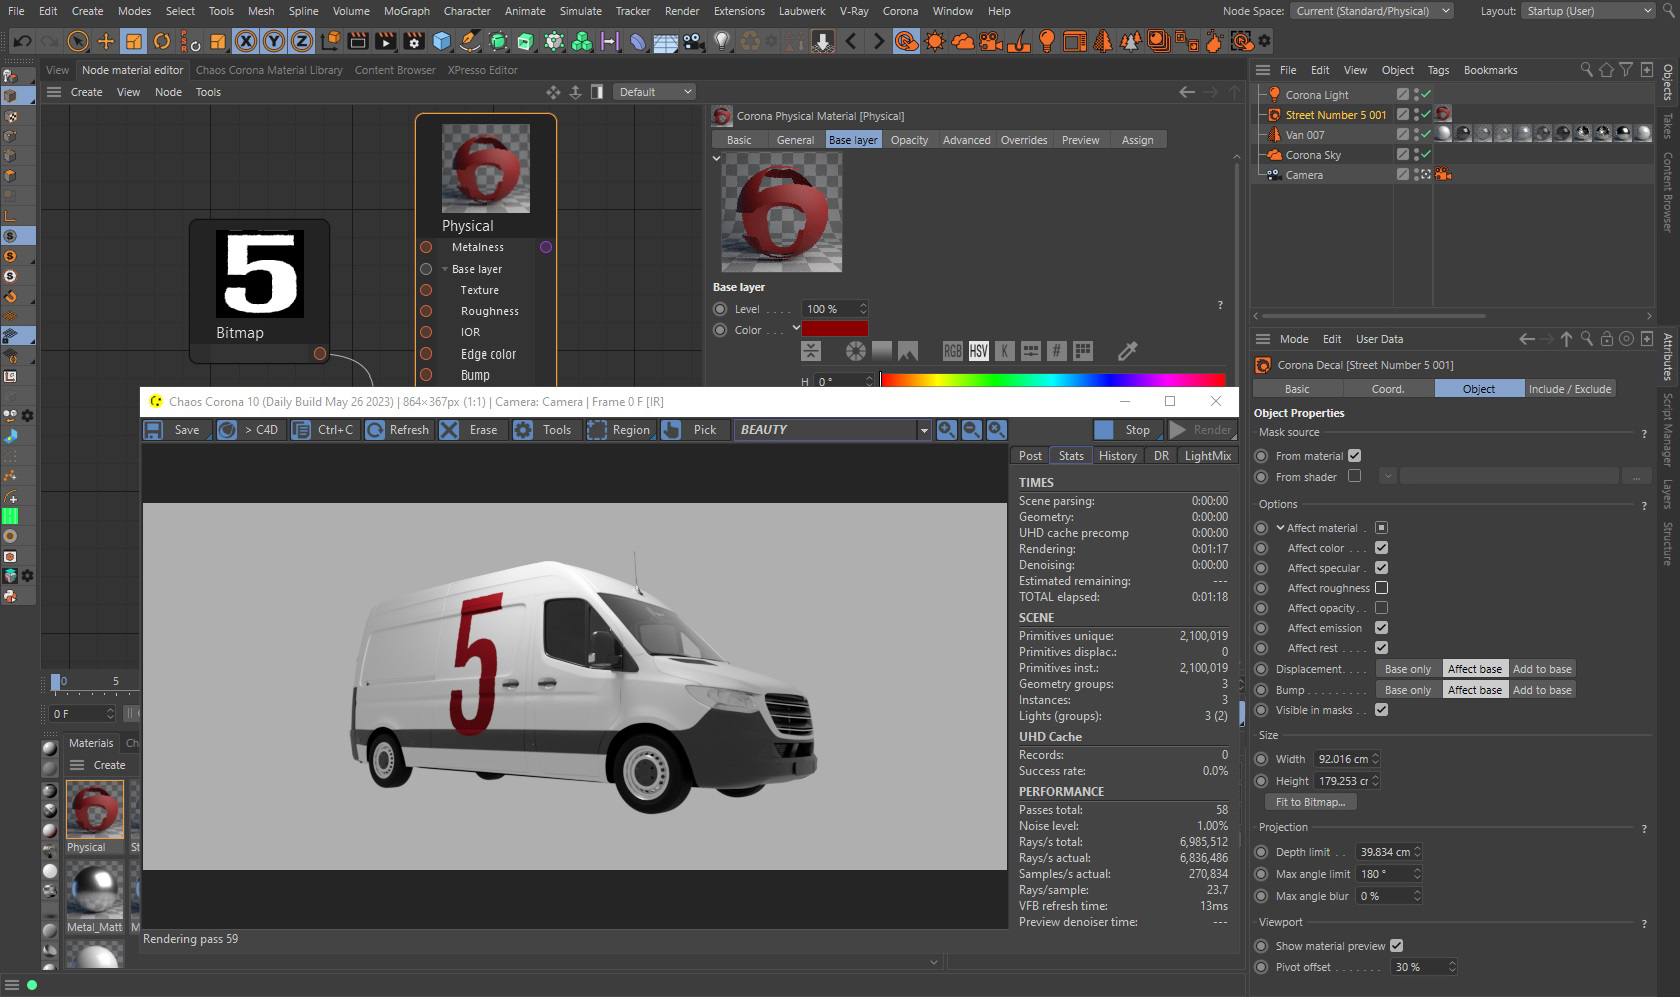Click the Width 92.016 cm field

tap(1347, 759)
